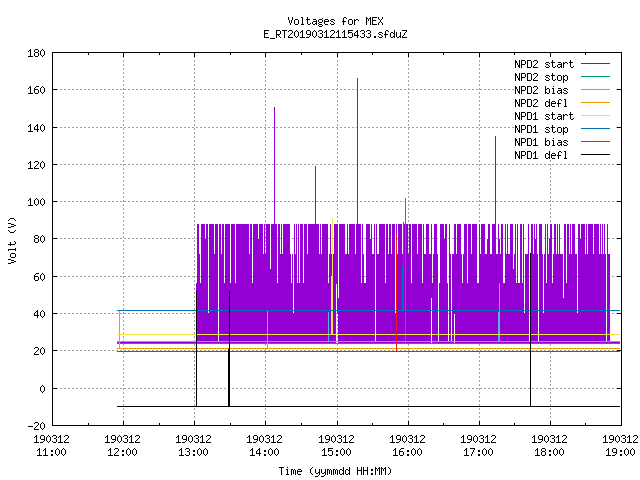Click the 140 y-axis tick label
The image size is (640, 480).
[36, 128]
